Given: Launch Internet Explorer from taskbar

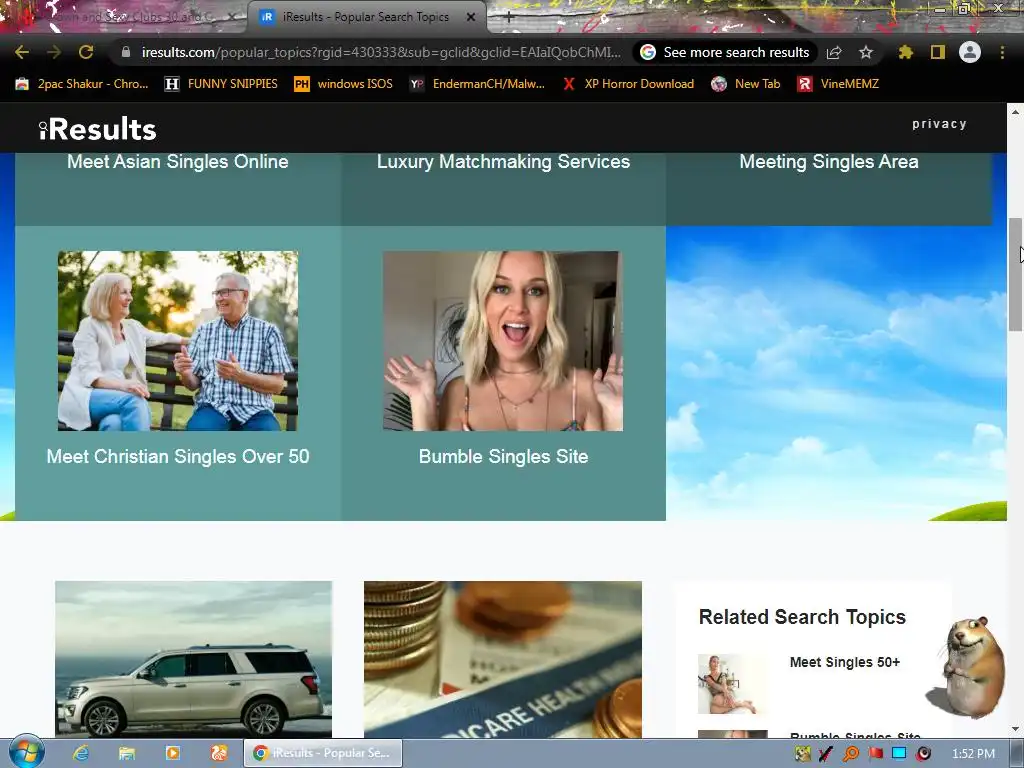Looking at the screenshot, I should coord(81,753).
